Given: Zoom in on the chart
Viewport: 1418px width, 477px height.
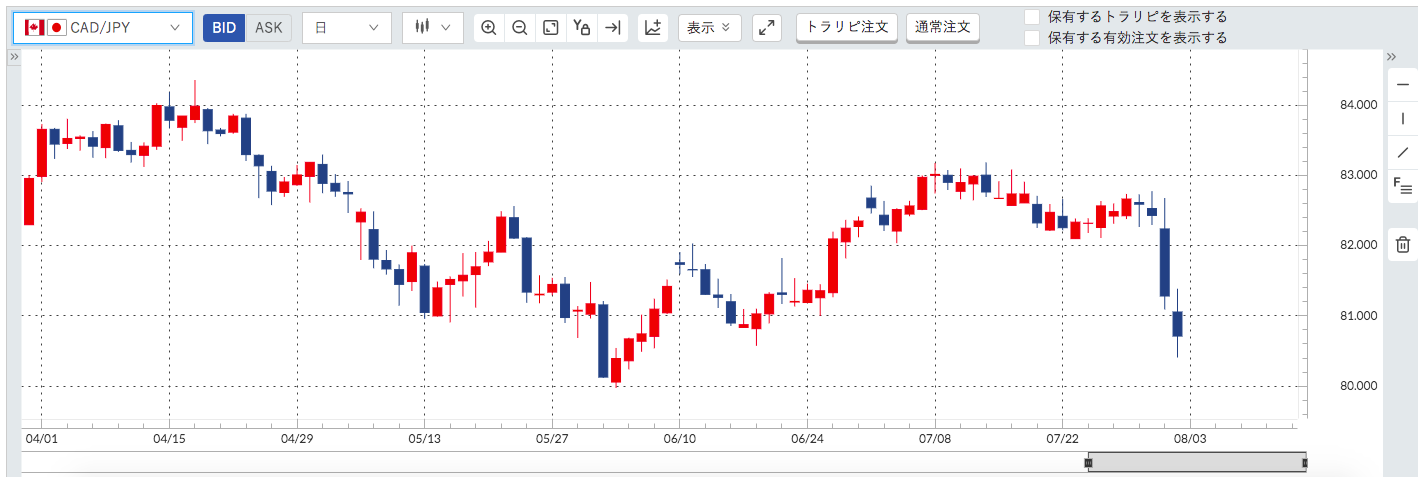Looking at the screenshot, I should pyautogui.click(x=489, y=28).
